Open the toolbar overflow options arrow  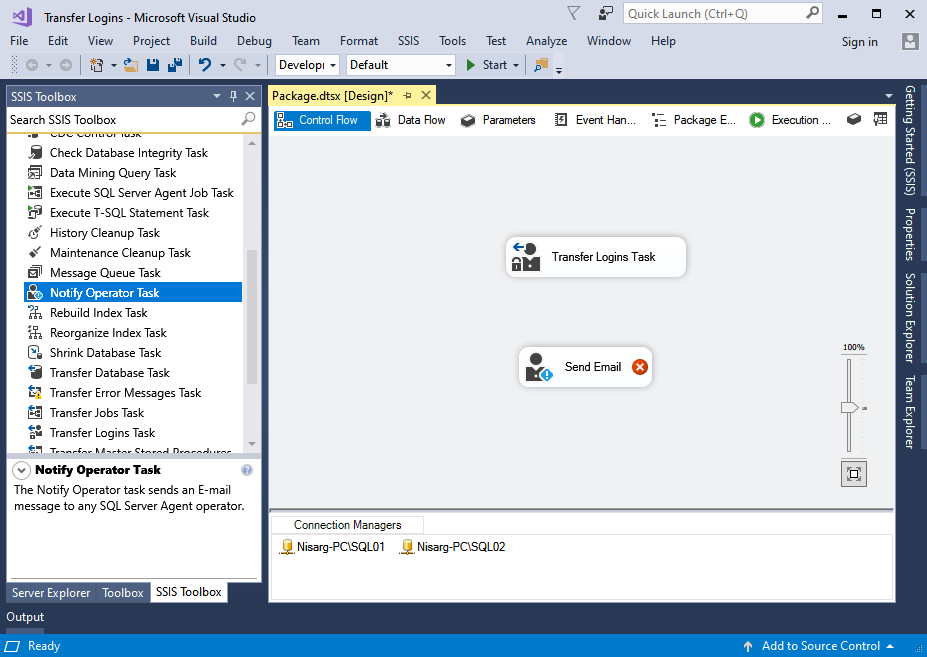tap(559, 70)
